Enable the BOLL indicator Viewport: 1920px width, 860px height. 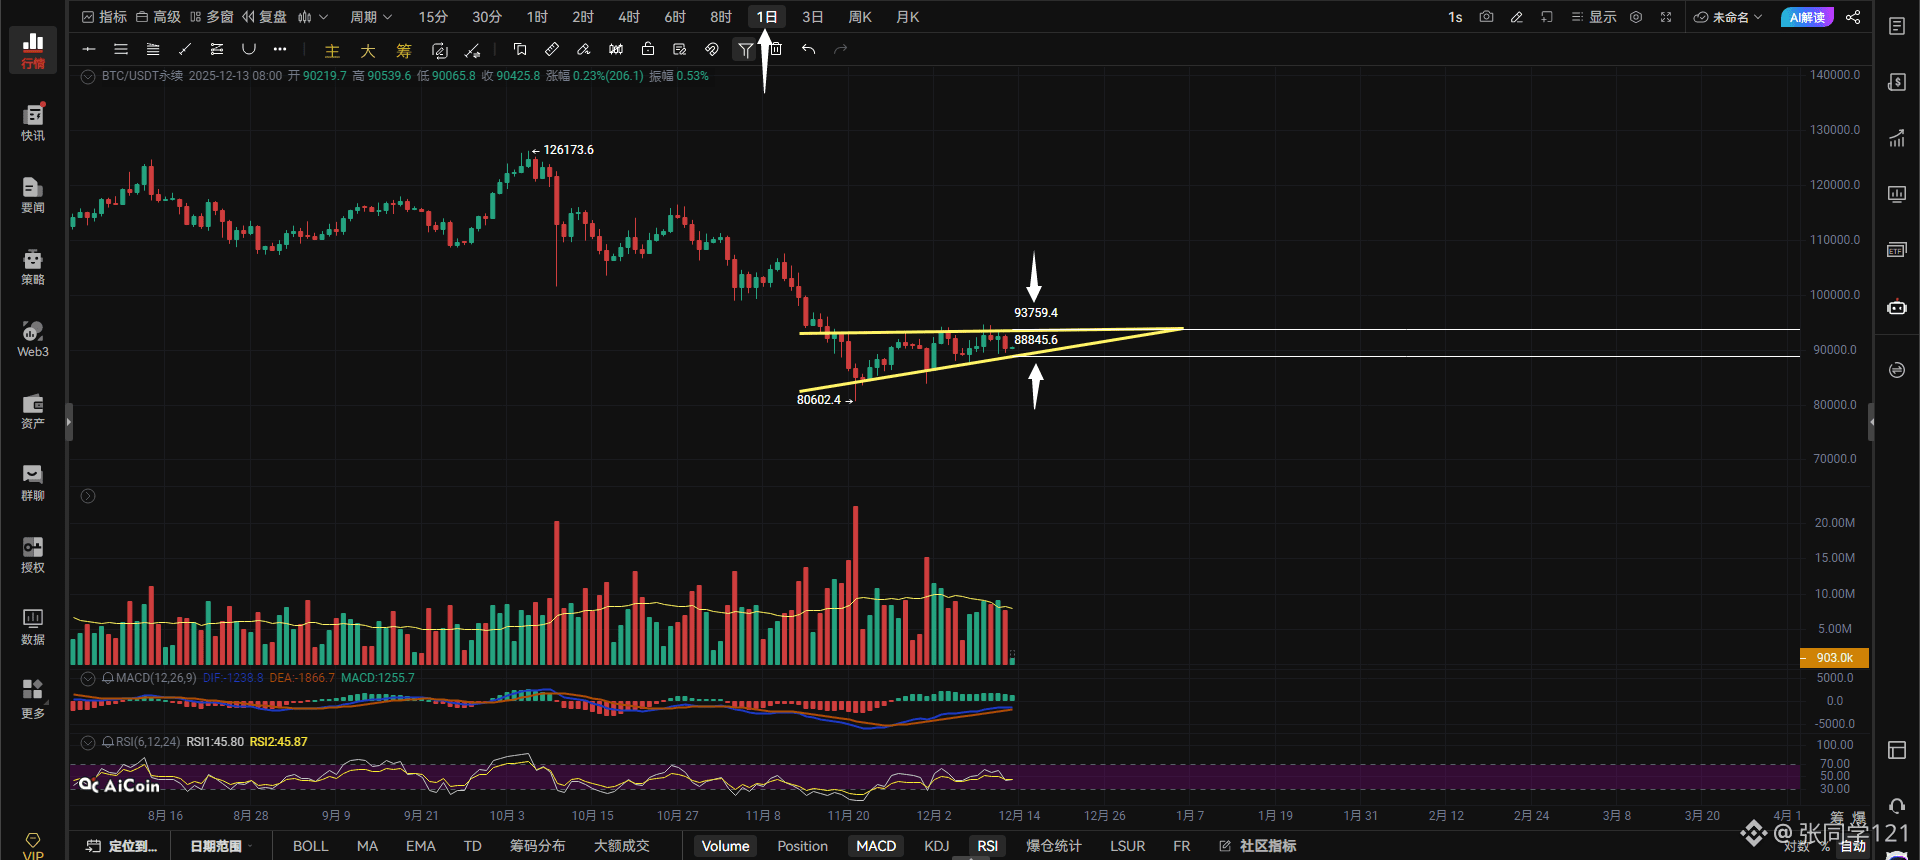[310, 846]
